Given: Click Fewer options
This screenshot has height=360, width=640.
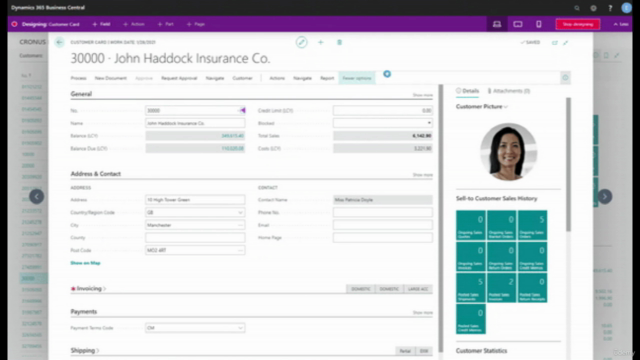Looking at the screenshot, I should click(x=357, y=78).
